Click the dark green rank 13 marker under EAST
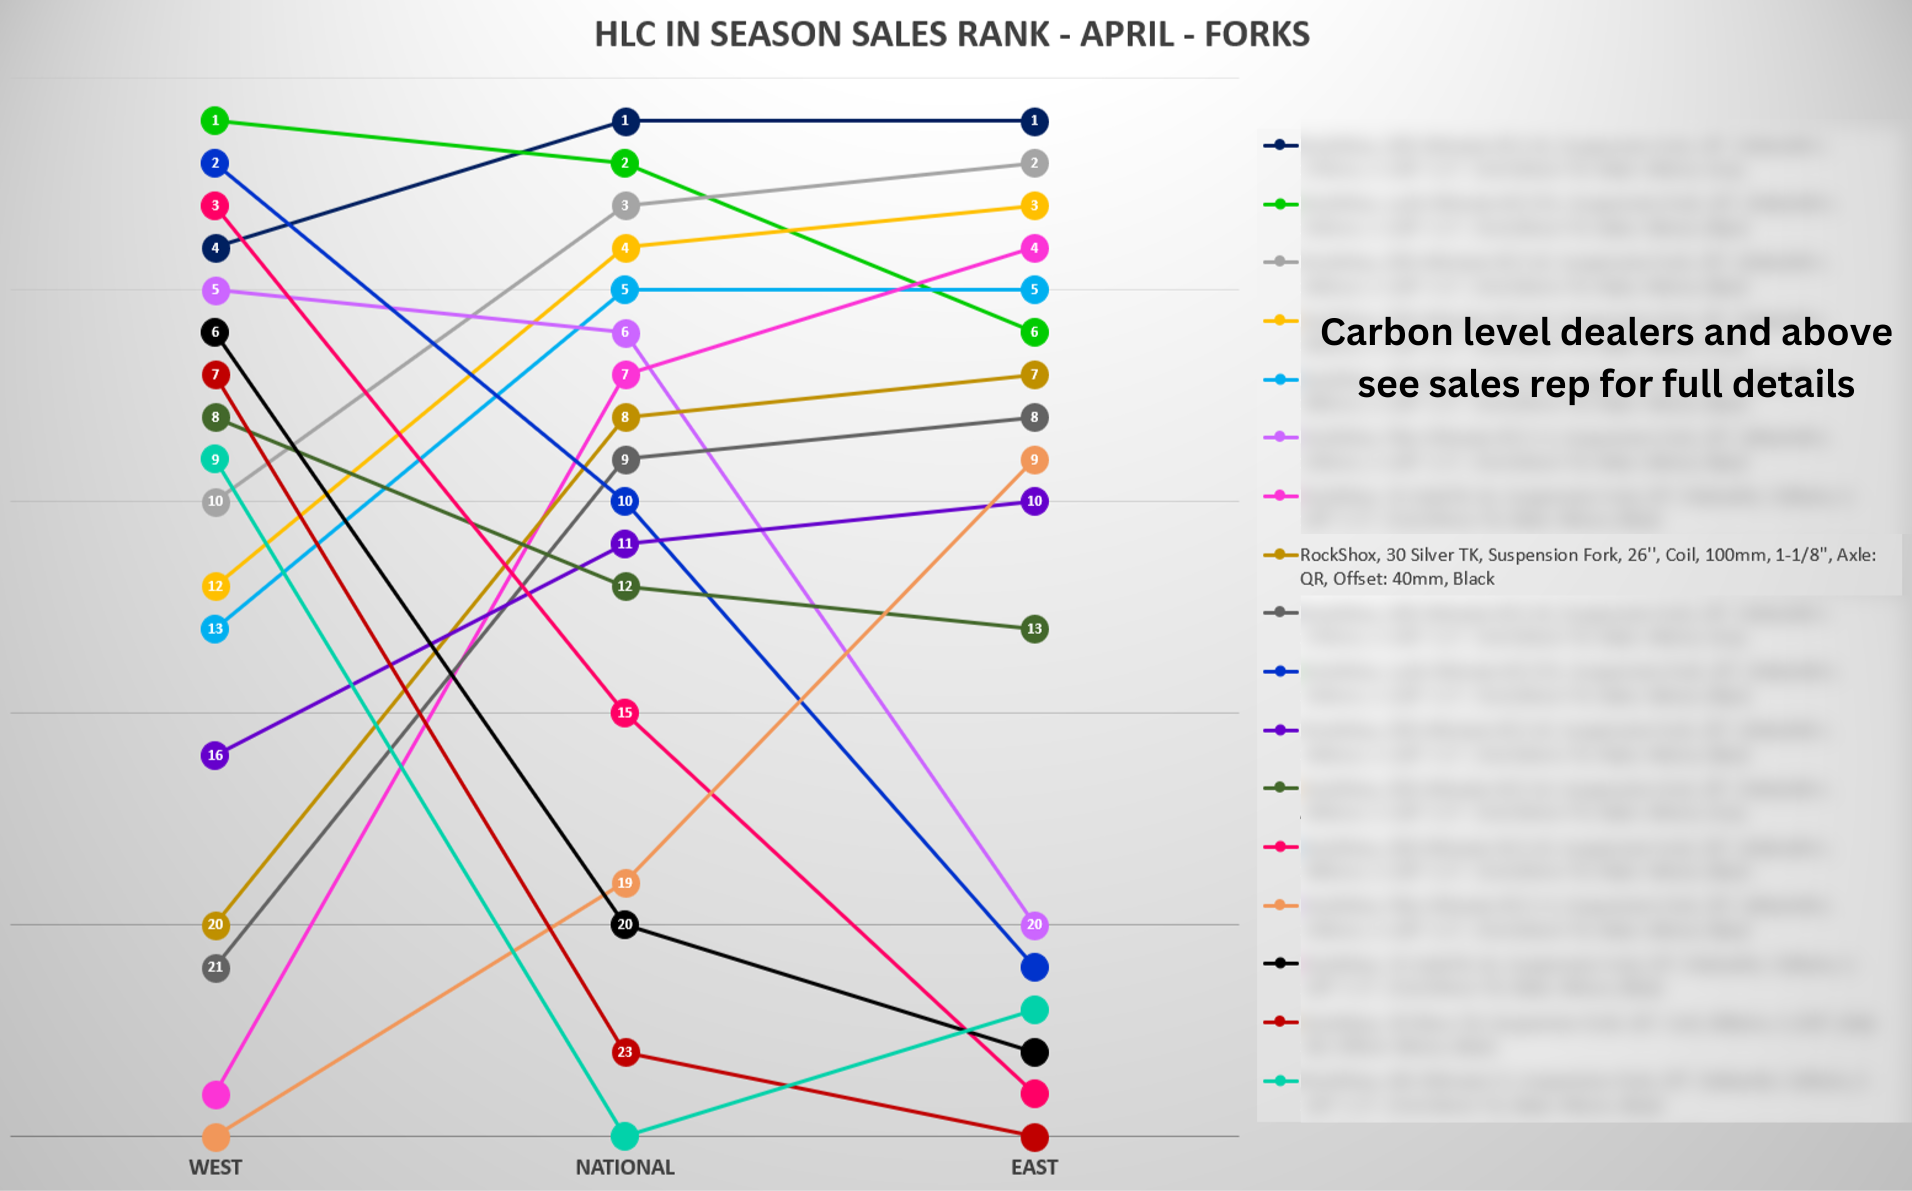Screen dimensions: 1912x1191 coord(1034,629)
